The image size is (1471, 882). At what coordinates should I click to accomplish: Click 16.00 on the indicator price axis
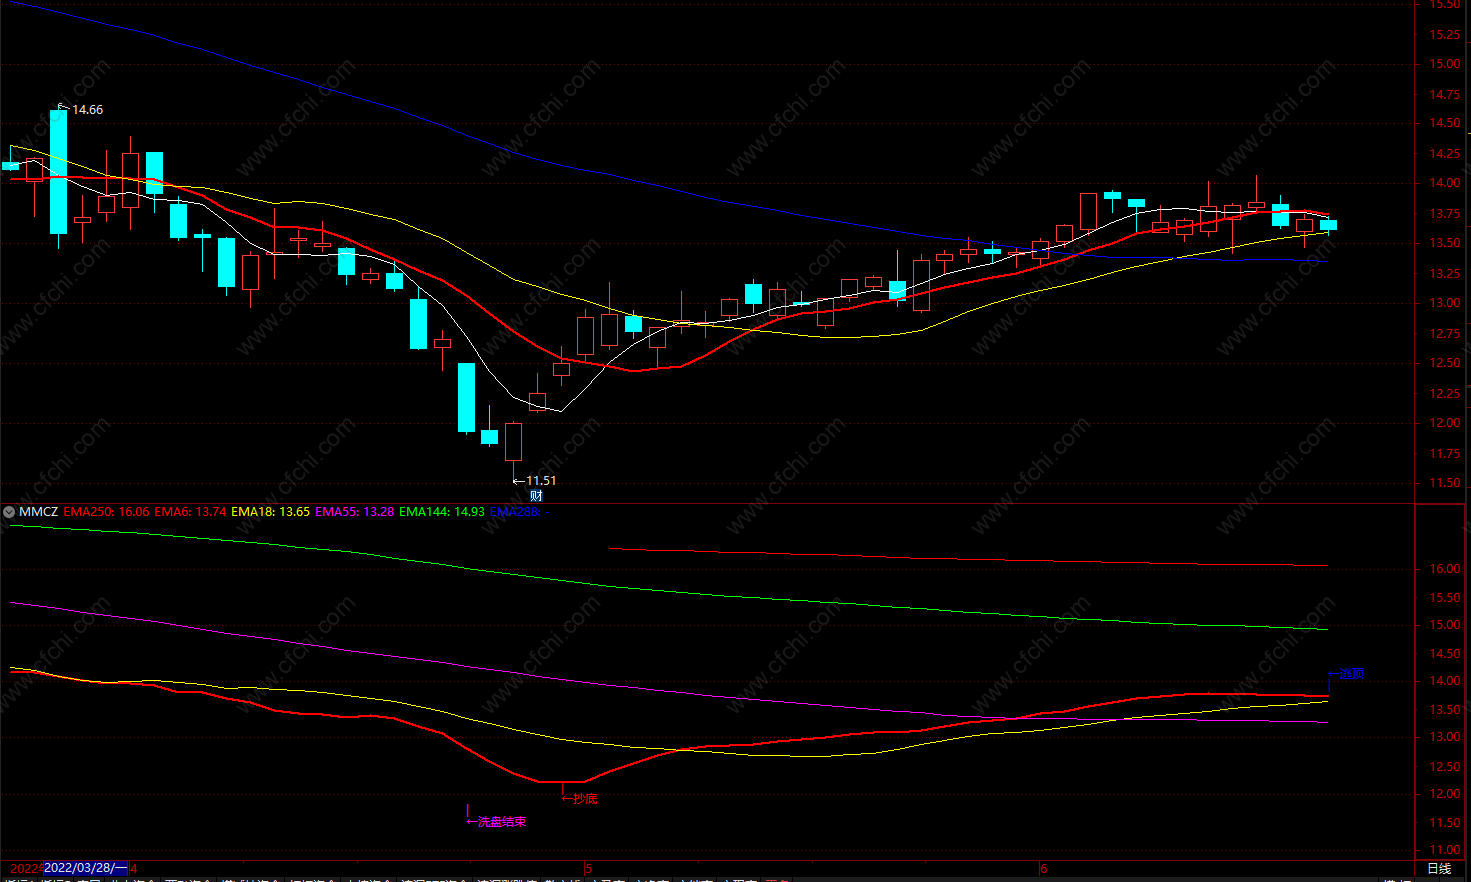1444,569
